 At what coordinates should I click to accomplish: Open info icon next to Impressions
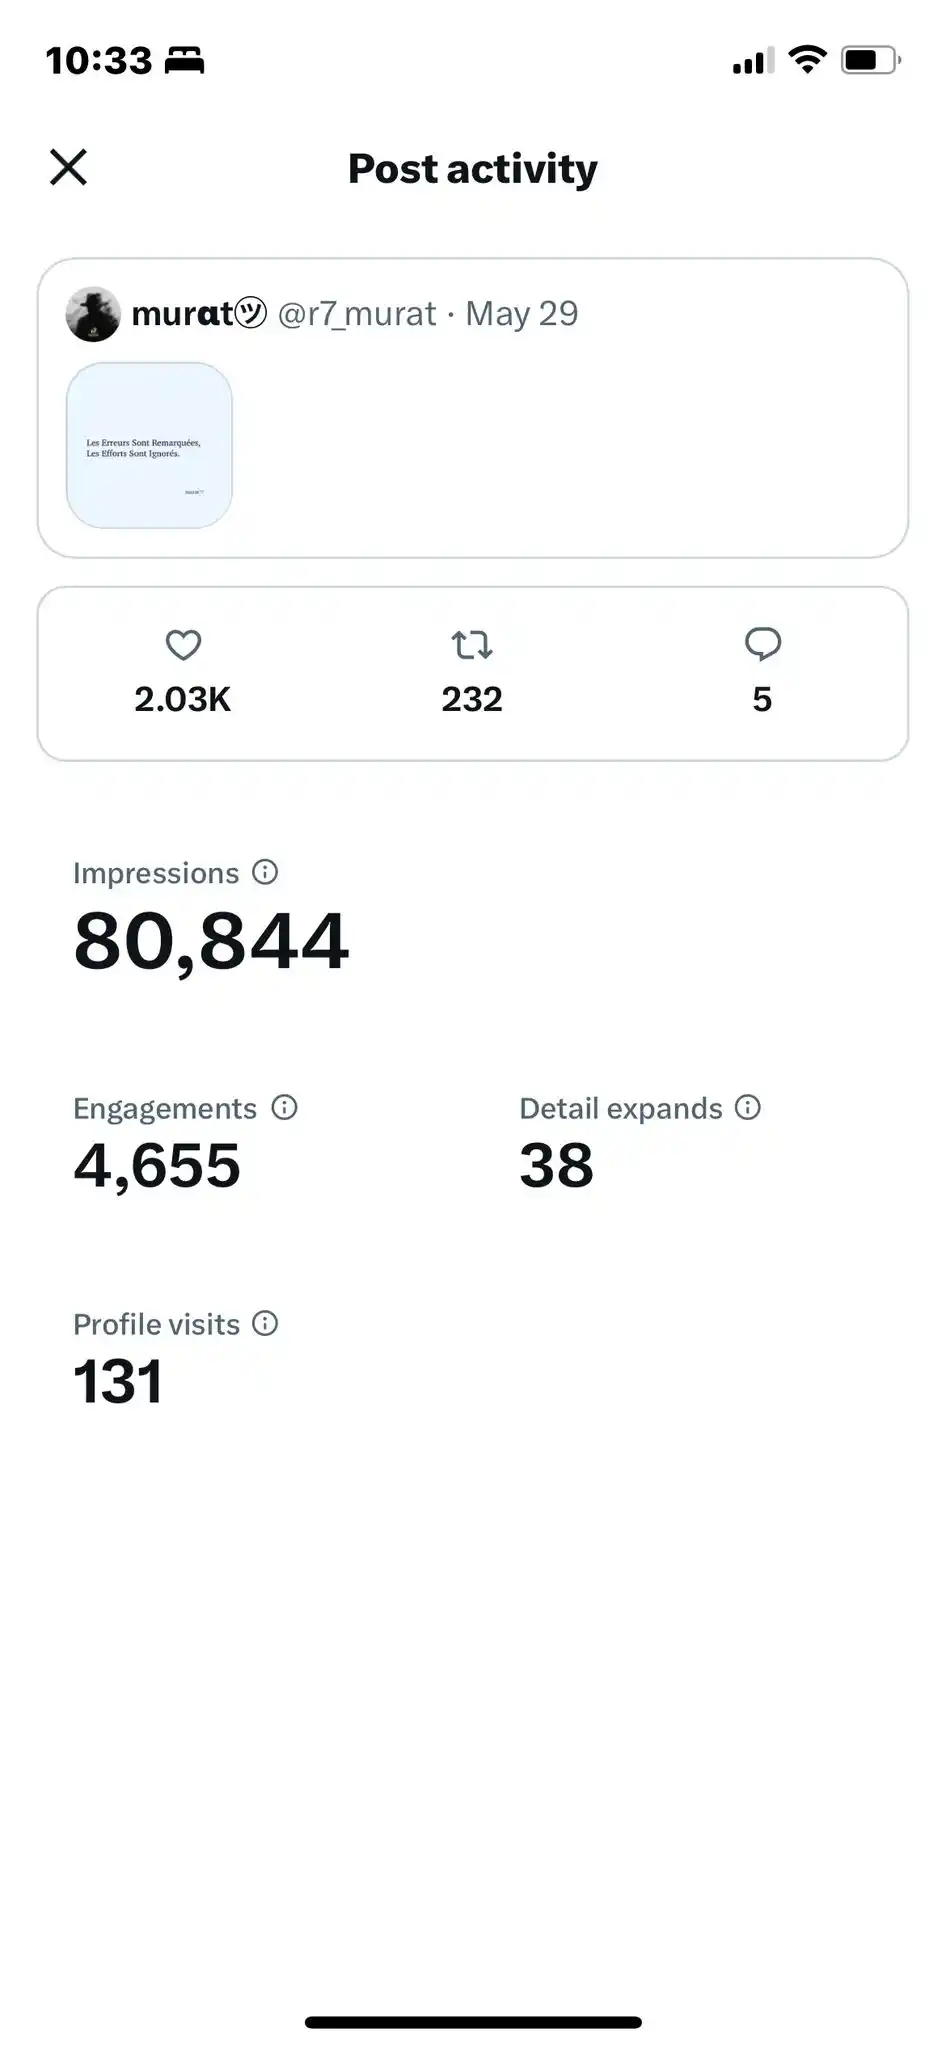pyautogui.click(x=265, y=872)
